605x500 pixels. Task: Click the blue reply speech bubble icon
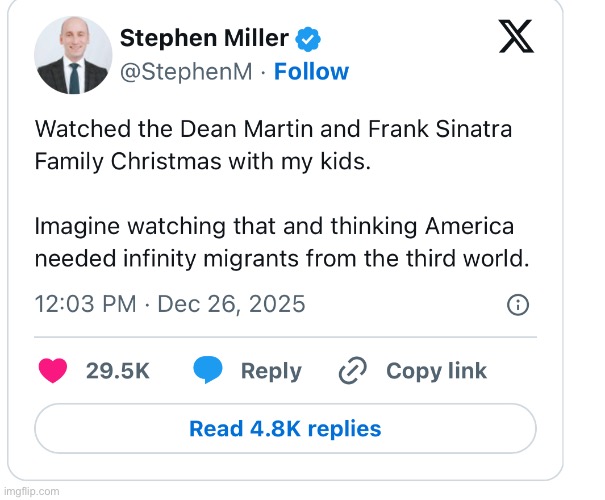[x=208, y=371]
